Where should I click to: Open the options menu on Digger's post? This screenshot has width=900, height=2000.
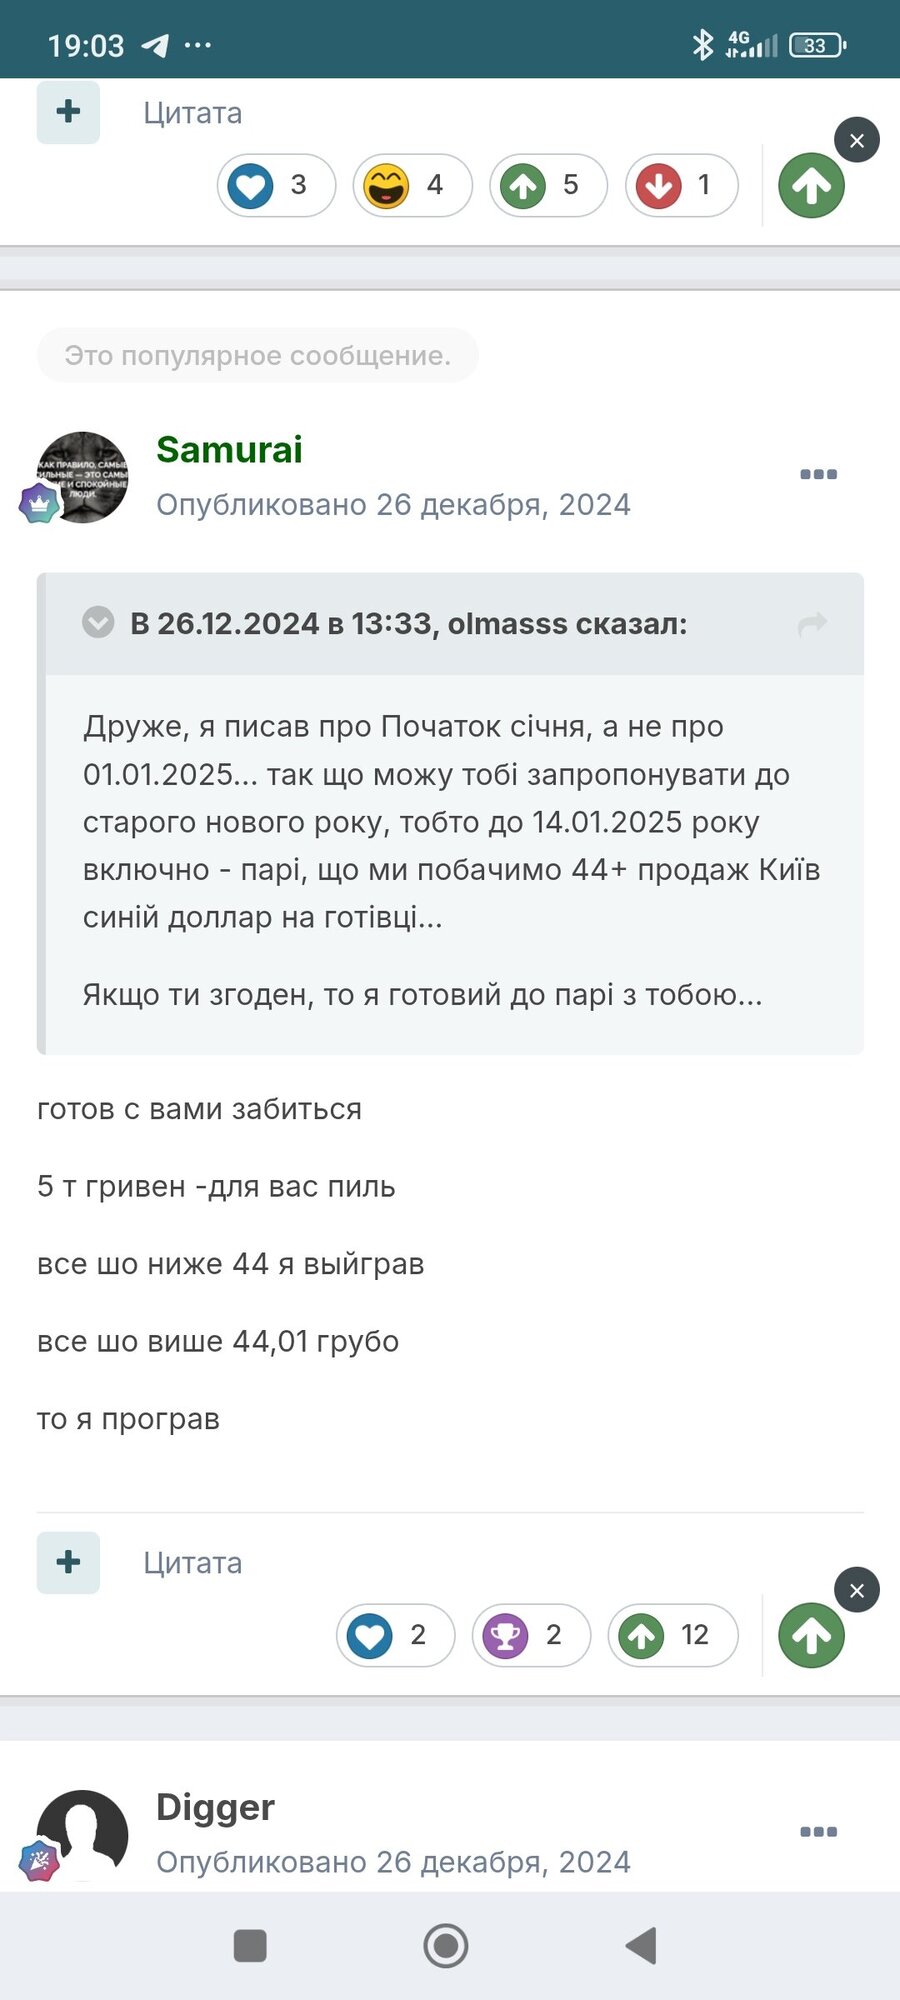point(819,1831)
